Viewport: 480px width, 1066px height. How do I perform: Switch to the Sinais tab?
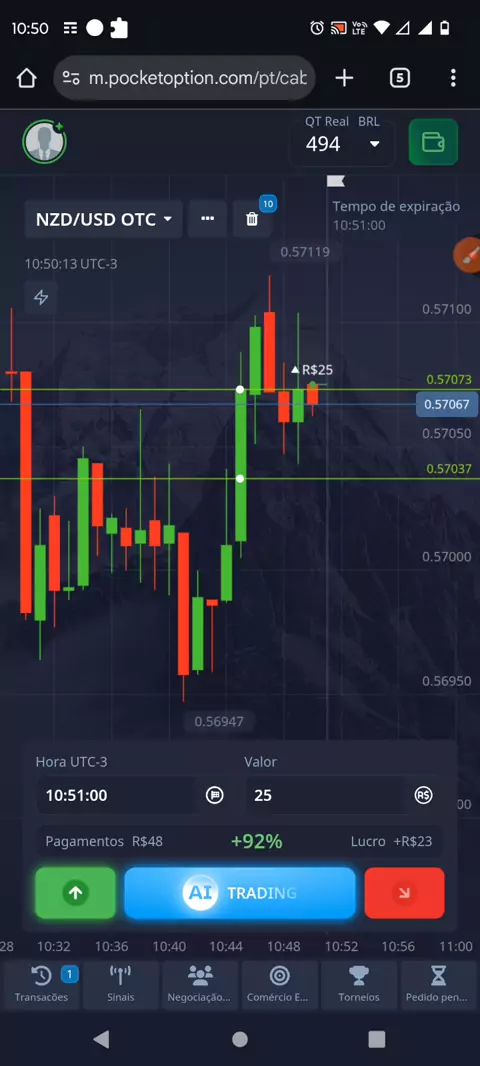click(120, 985)
